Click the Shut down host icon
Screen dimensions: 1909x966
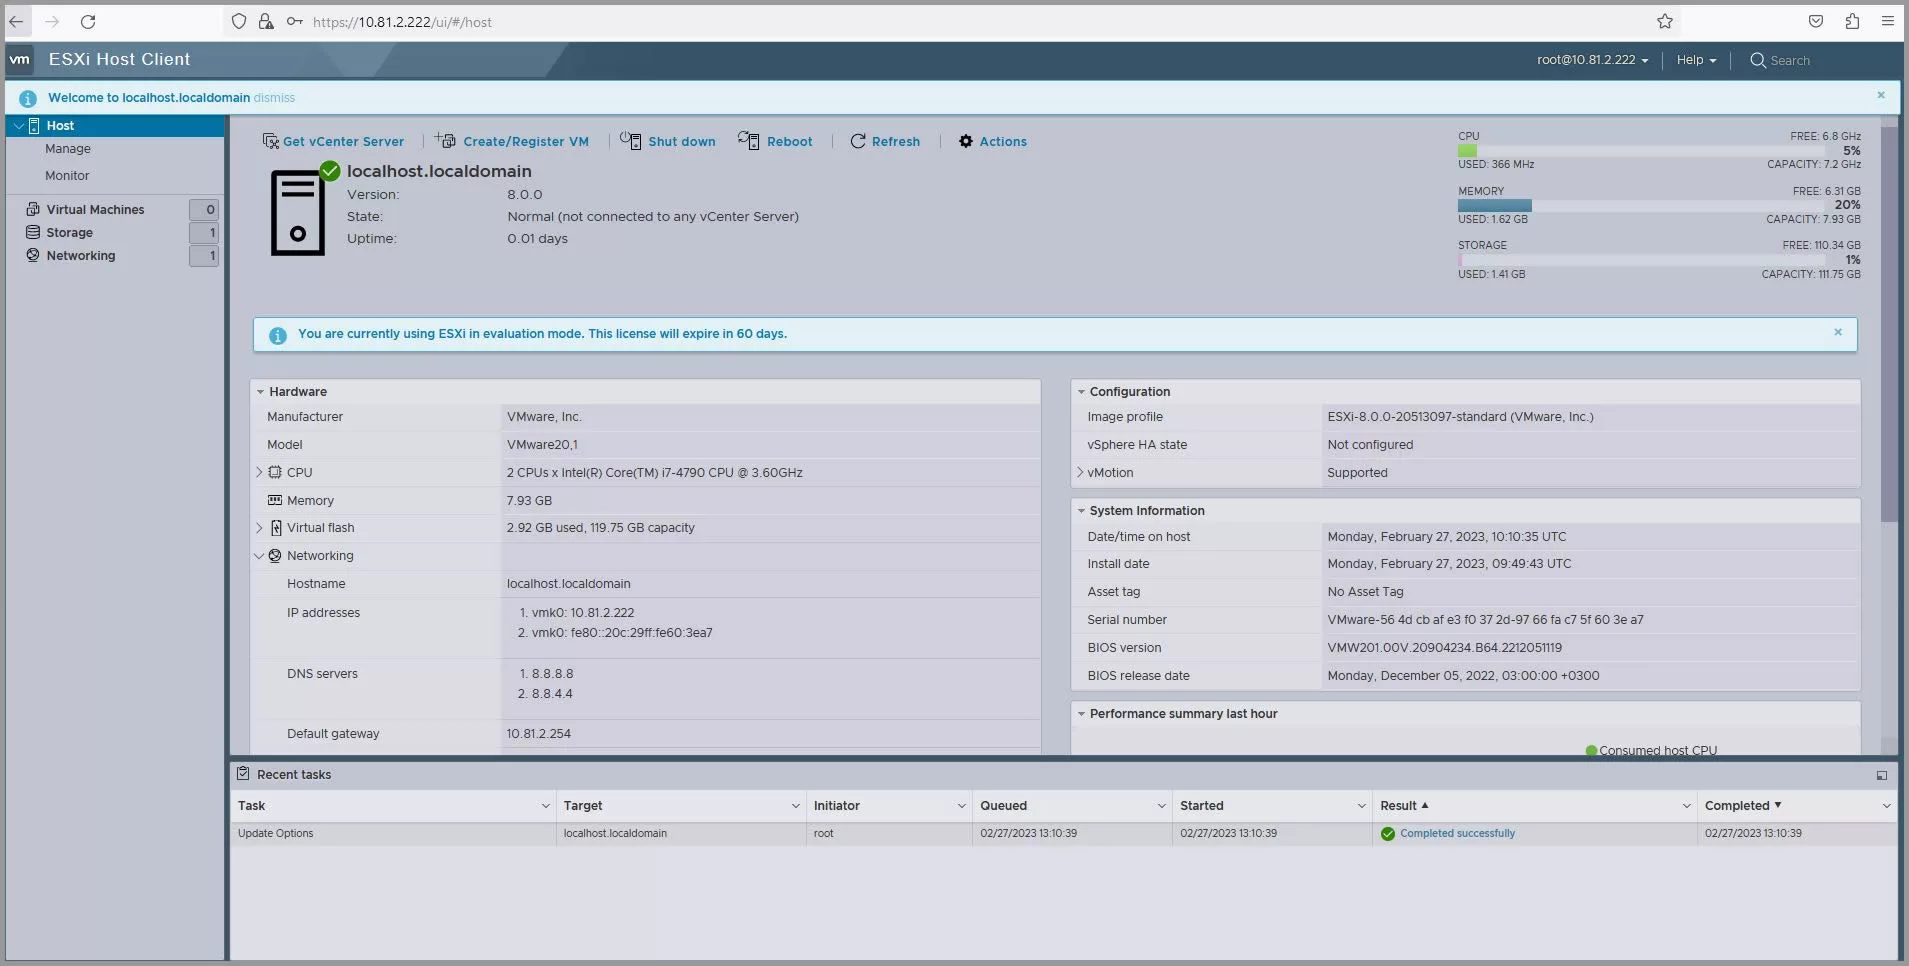pyautogui.click(x=630, y=141)
